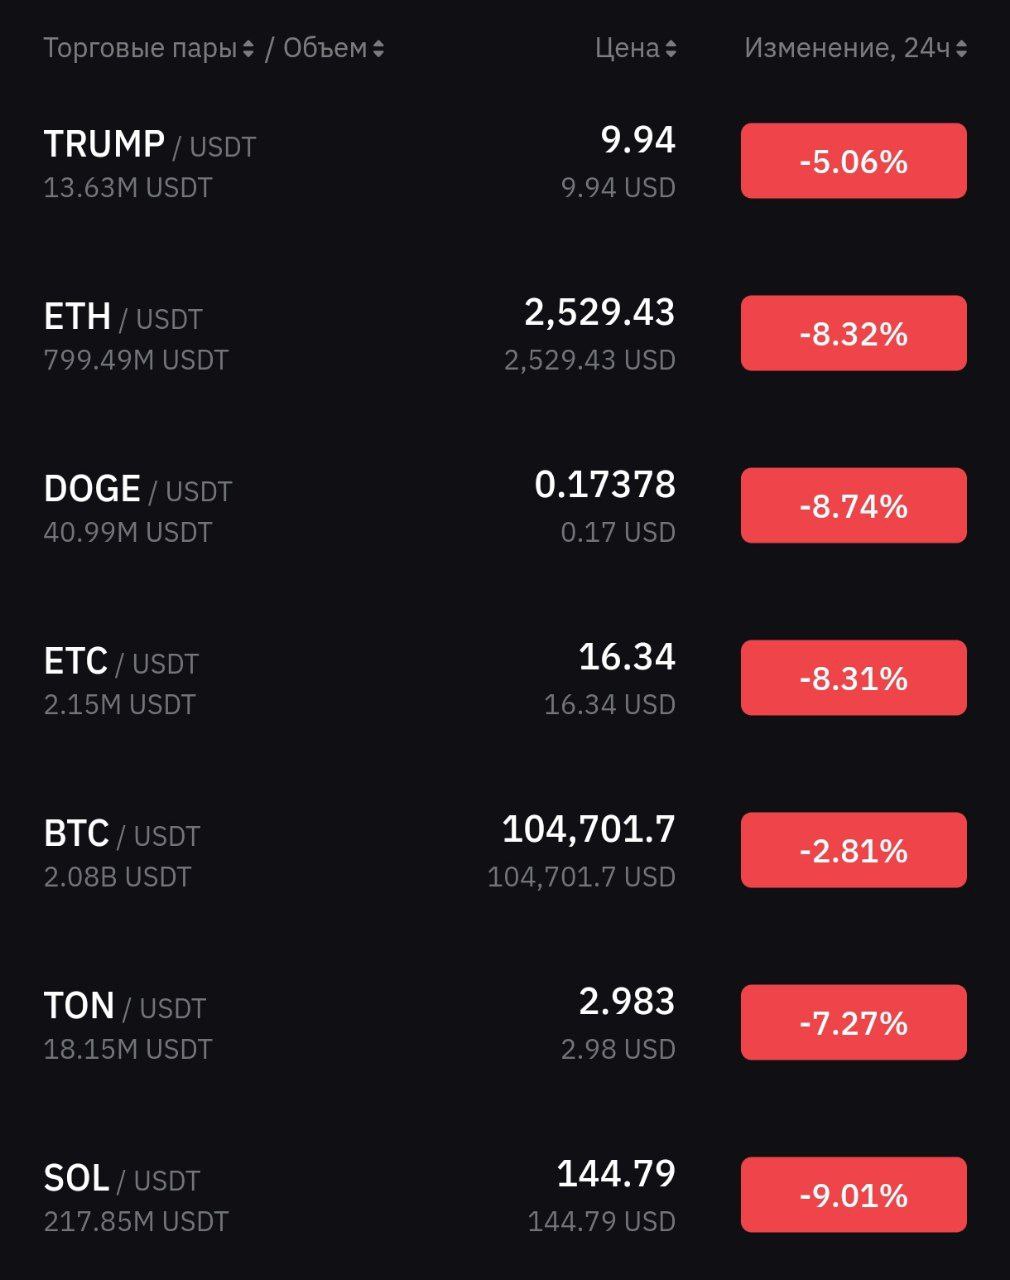Click the BTC price 104,701.7
The image size is (1010, 1280).
tap(588, 829)
